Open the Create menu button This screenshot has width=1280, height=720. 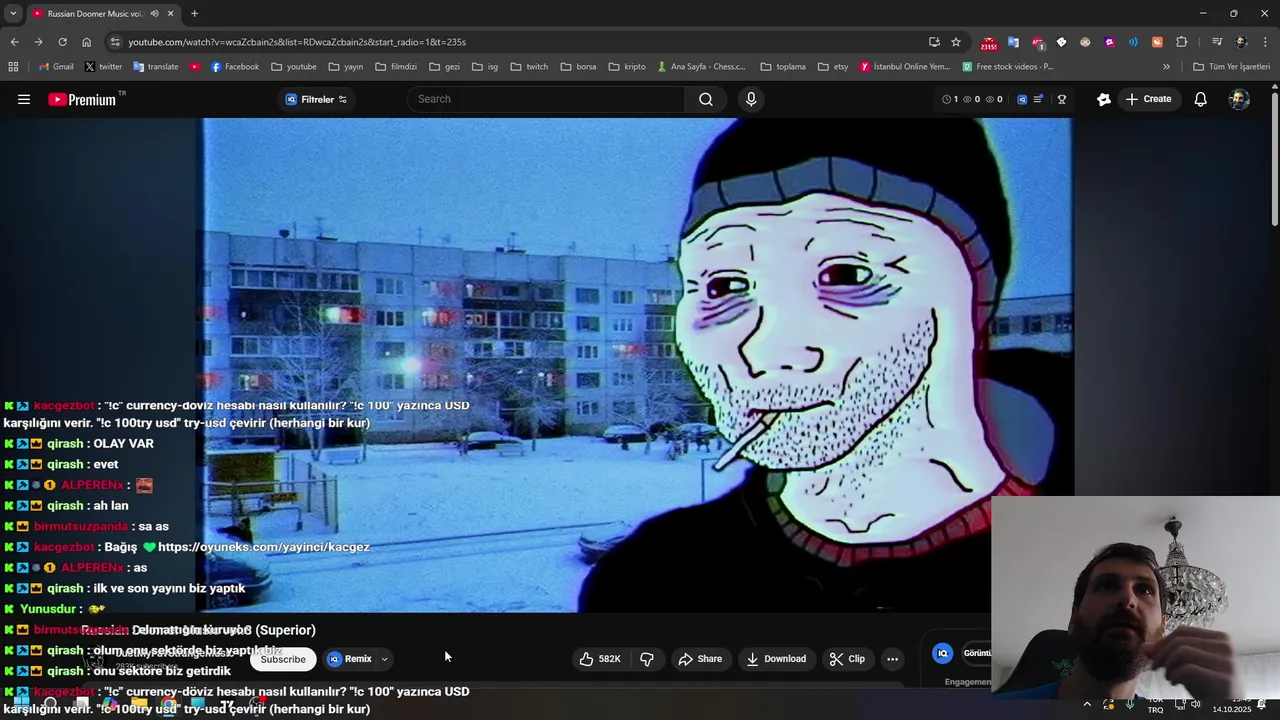tap(1148, 99)
